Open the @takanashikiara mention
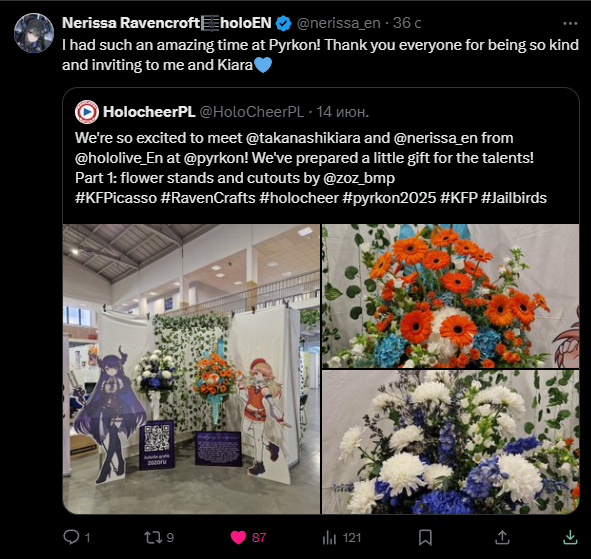 point(303,138)
